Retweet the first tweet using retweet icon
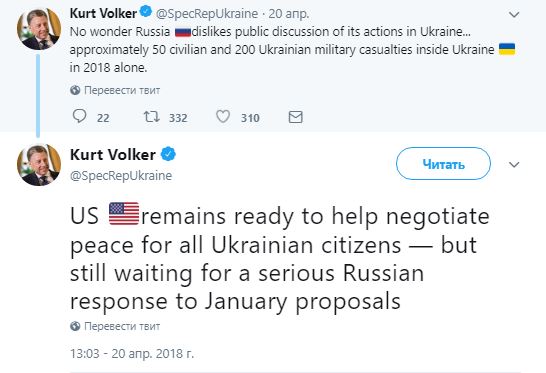Screen dimensions: 546x373 tap(152, 117)
